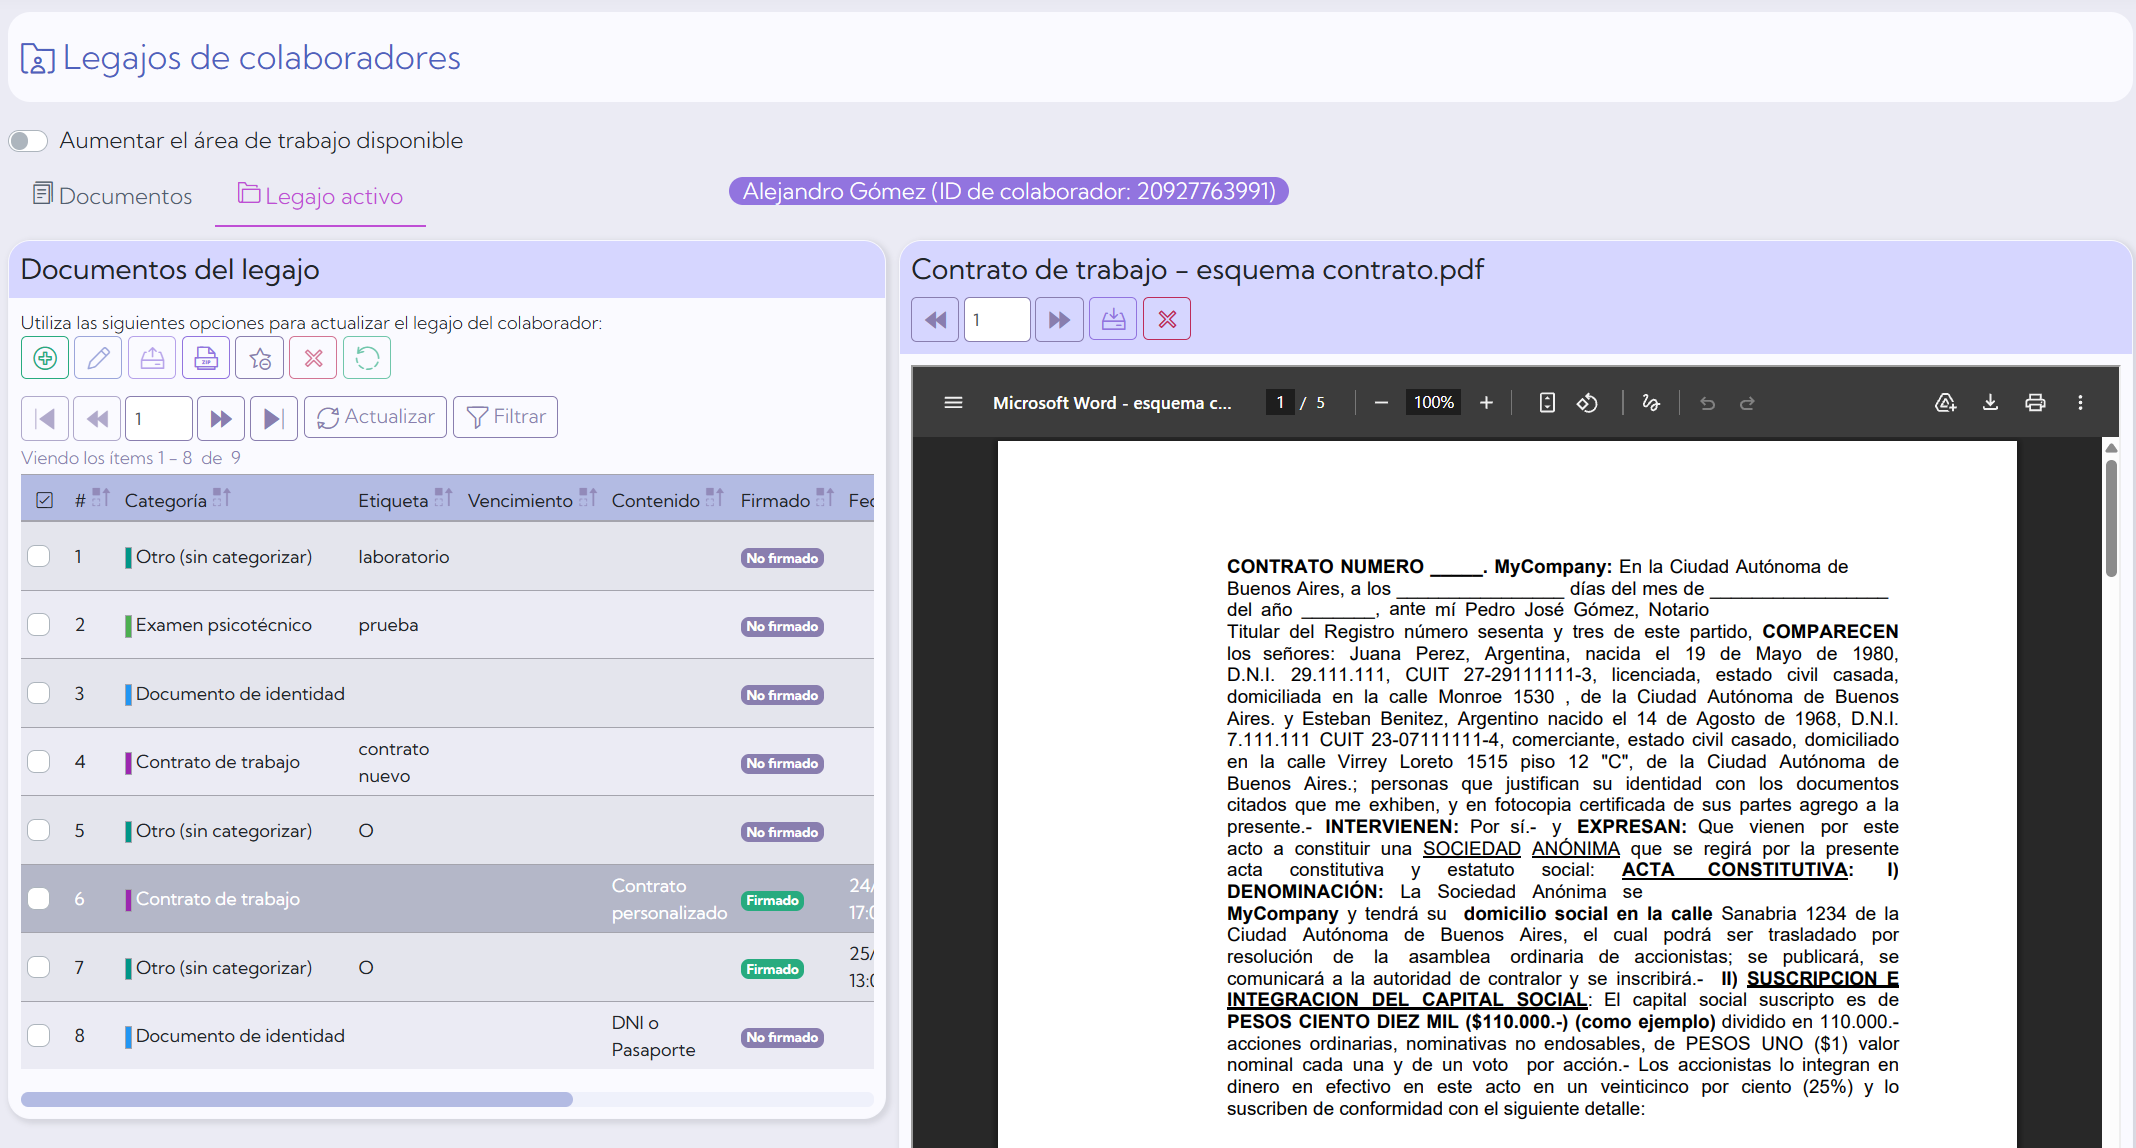Open the PDF viewer sidebar menu

(953, 402)
